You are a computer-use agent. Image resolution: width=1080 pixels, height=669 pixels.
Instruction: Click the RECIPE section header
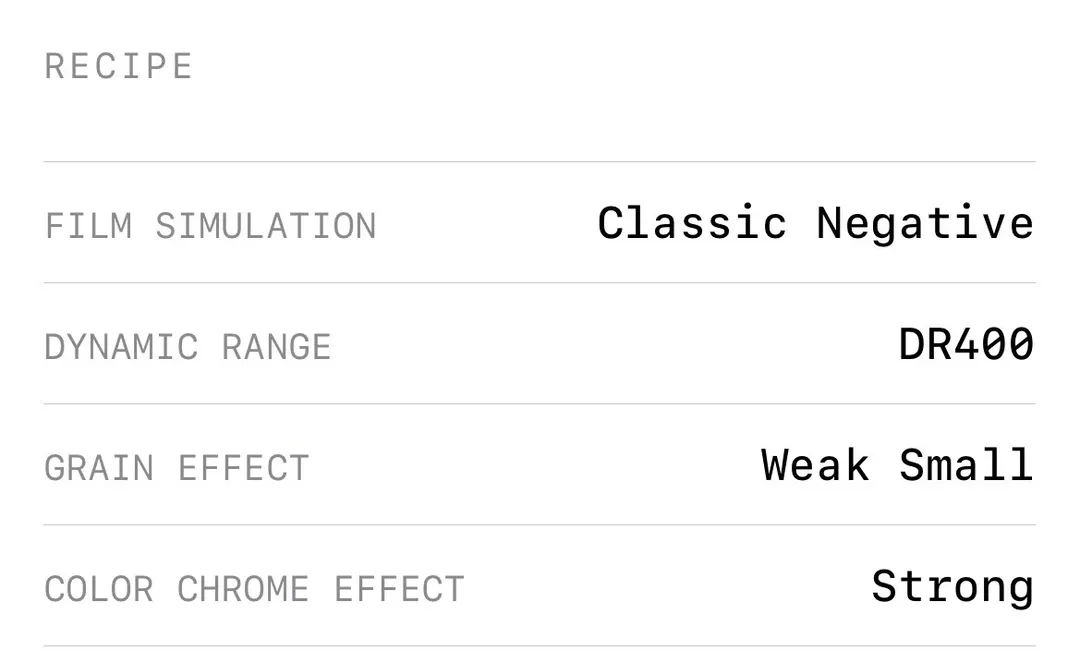119,67
